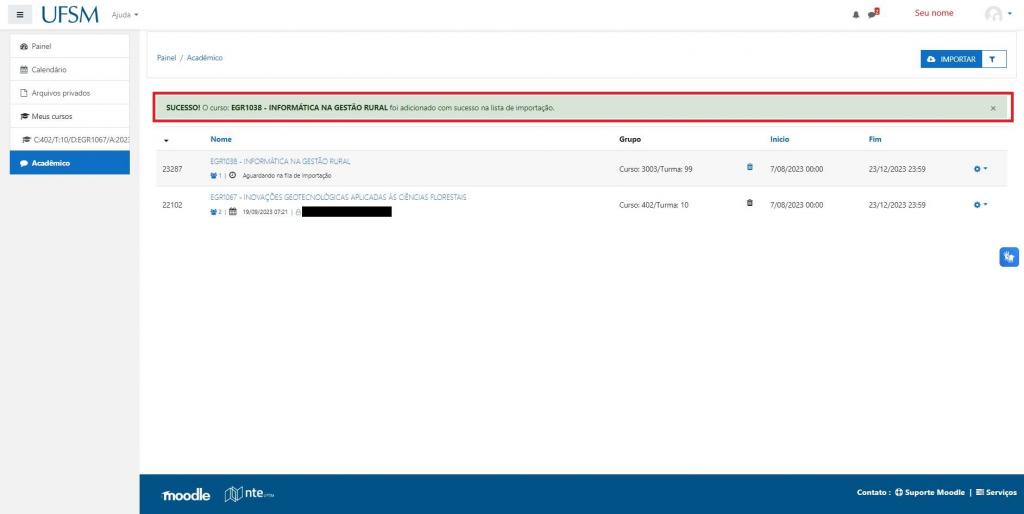
Task: Click the user avatar picture
Action: 992,14
